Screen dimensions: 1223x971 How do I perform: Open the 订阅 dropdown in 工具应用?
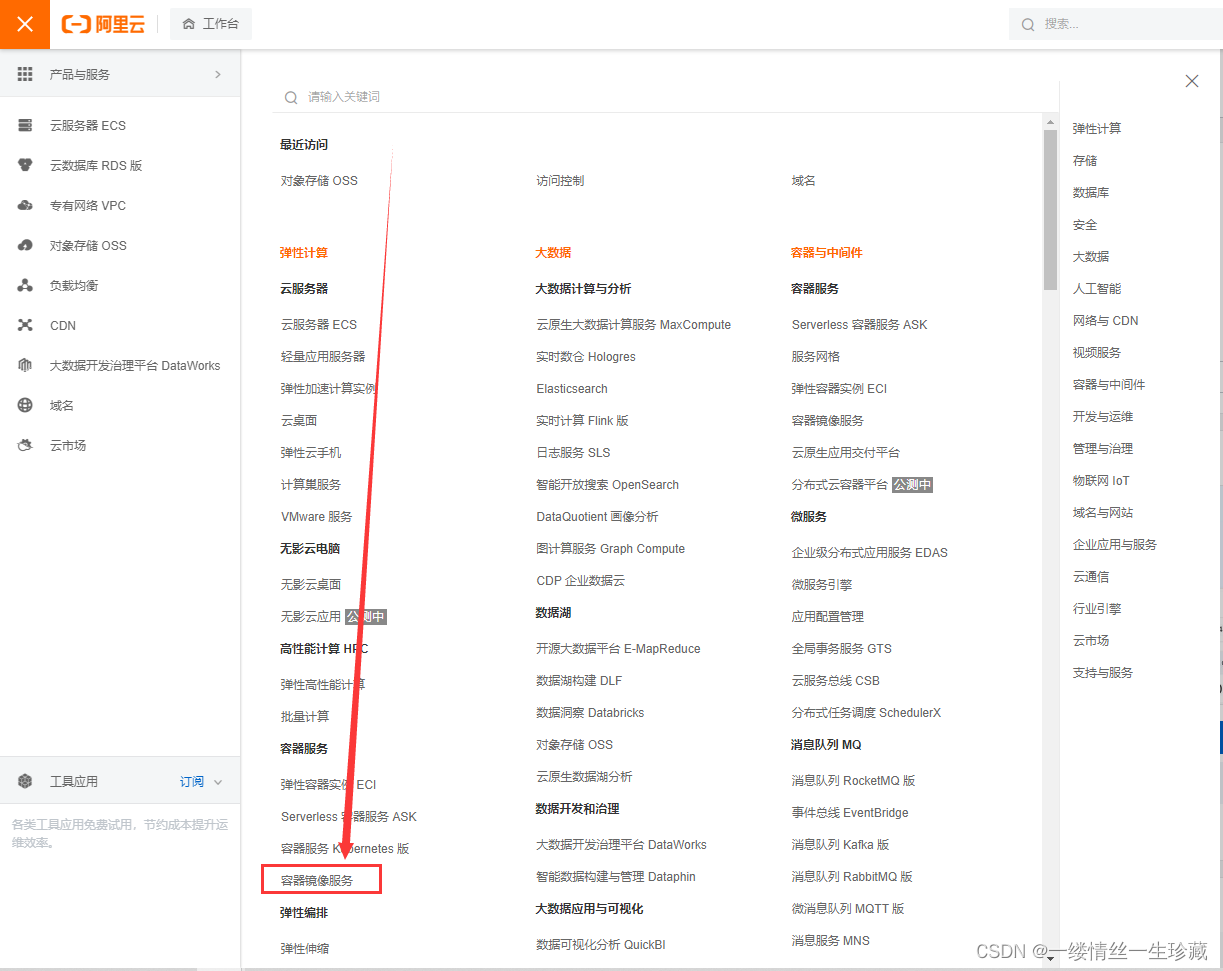[201, 781]
